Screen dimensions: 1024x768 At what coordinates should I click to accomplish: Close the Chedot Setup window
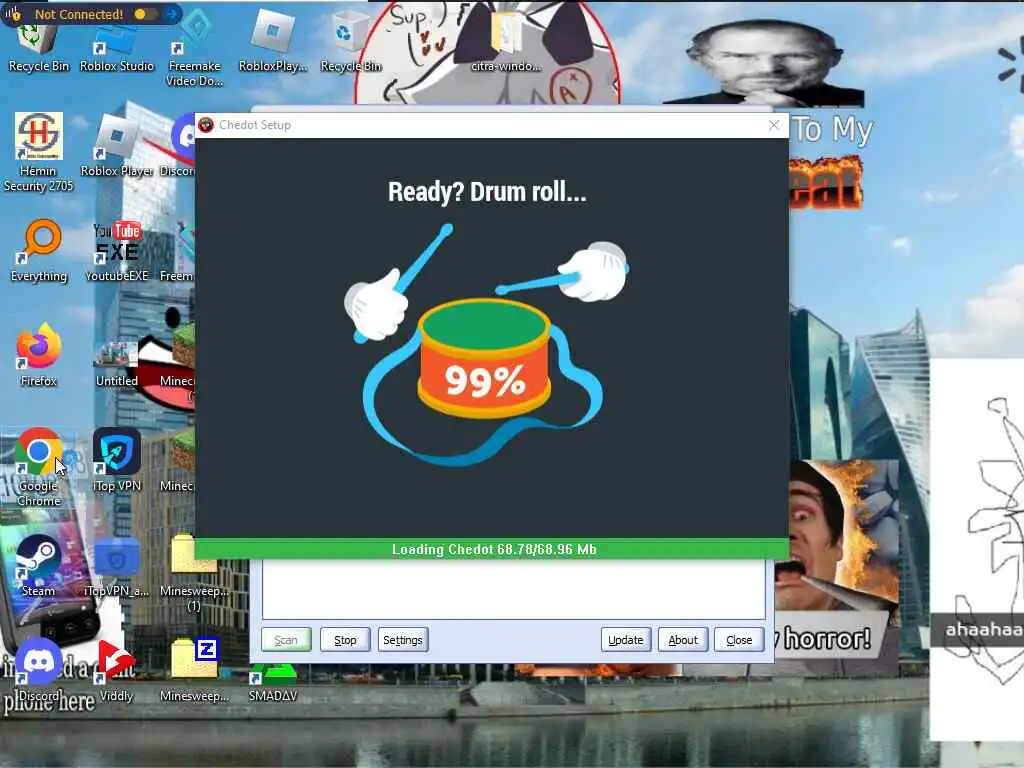pos(774,125)
